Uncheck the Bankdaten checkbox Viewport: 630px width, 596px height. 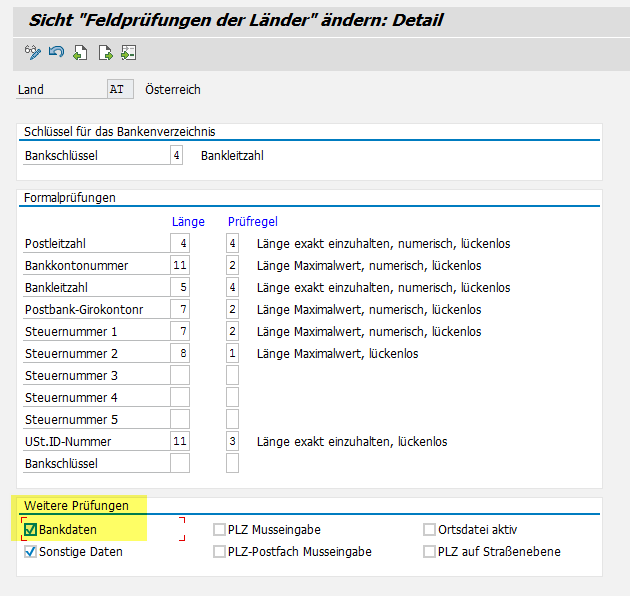tap(30, 530)
